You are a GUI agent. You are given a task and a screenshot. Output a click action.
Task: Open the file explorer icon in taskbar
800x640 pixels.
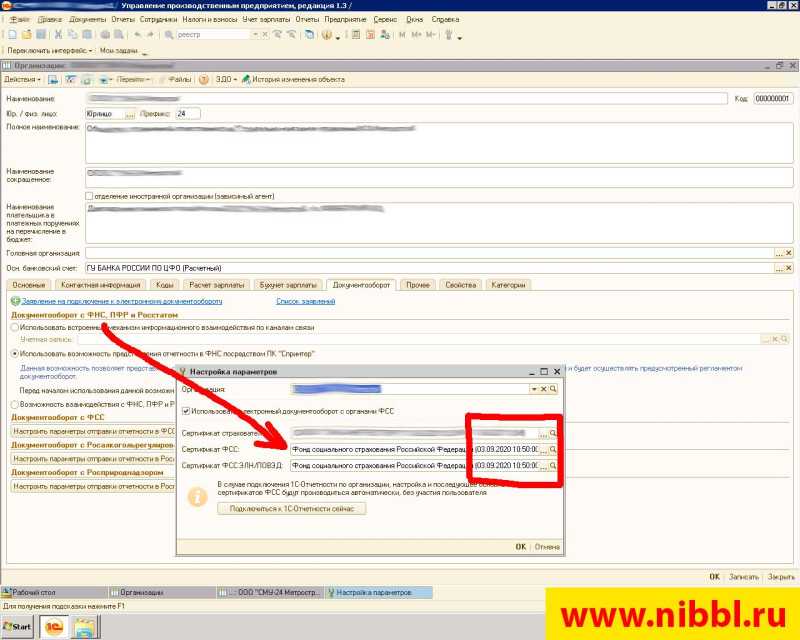tap(84, 627)
